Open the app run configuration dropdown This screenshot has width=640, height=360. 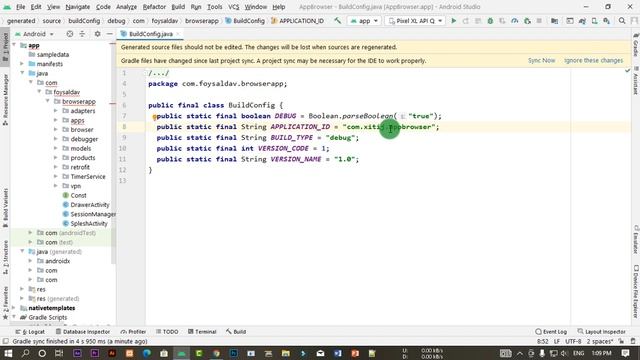coord(364,20)
